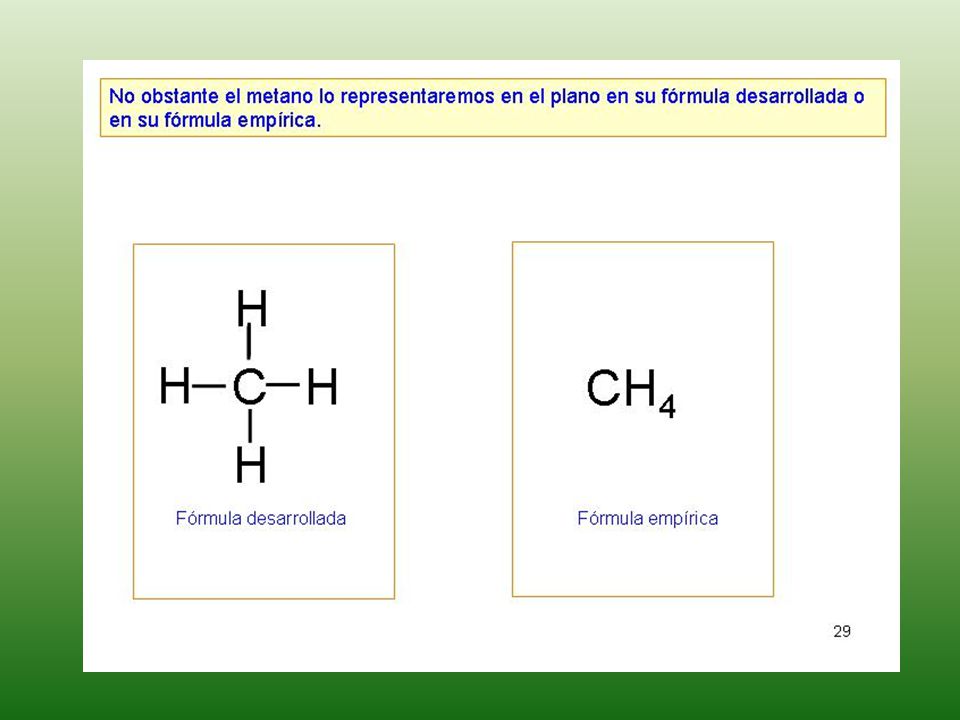Click slide page number 29
Image resolution: width=960 pixels, height=720 pixels.
pyautogui.click(x=842, y=631)
